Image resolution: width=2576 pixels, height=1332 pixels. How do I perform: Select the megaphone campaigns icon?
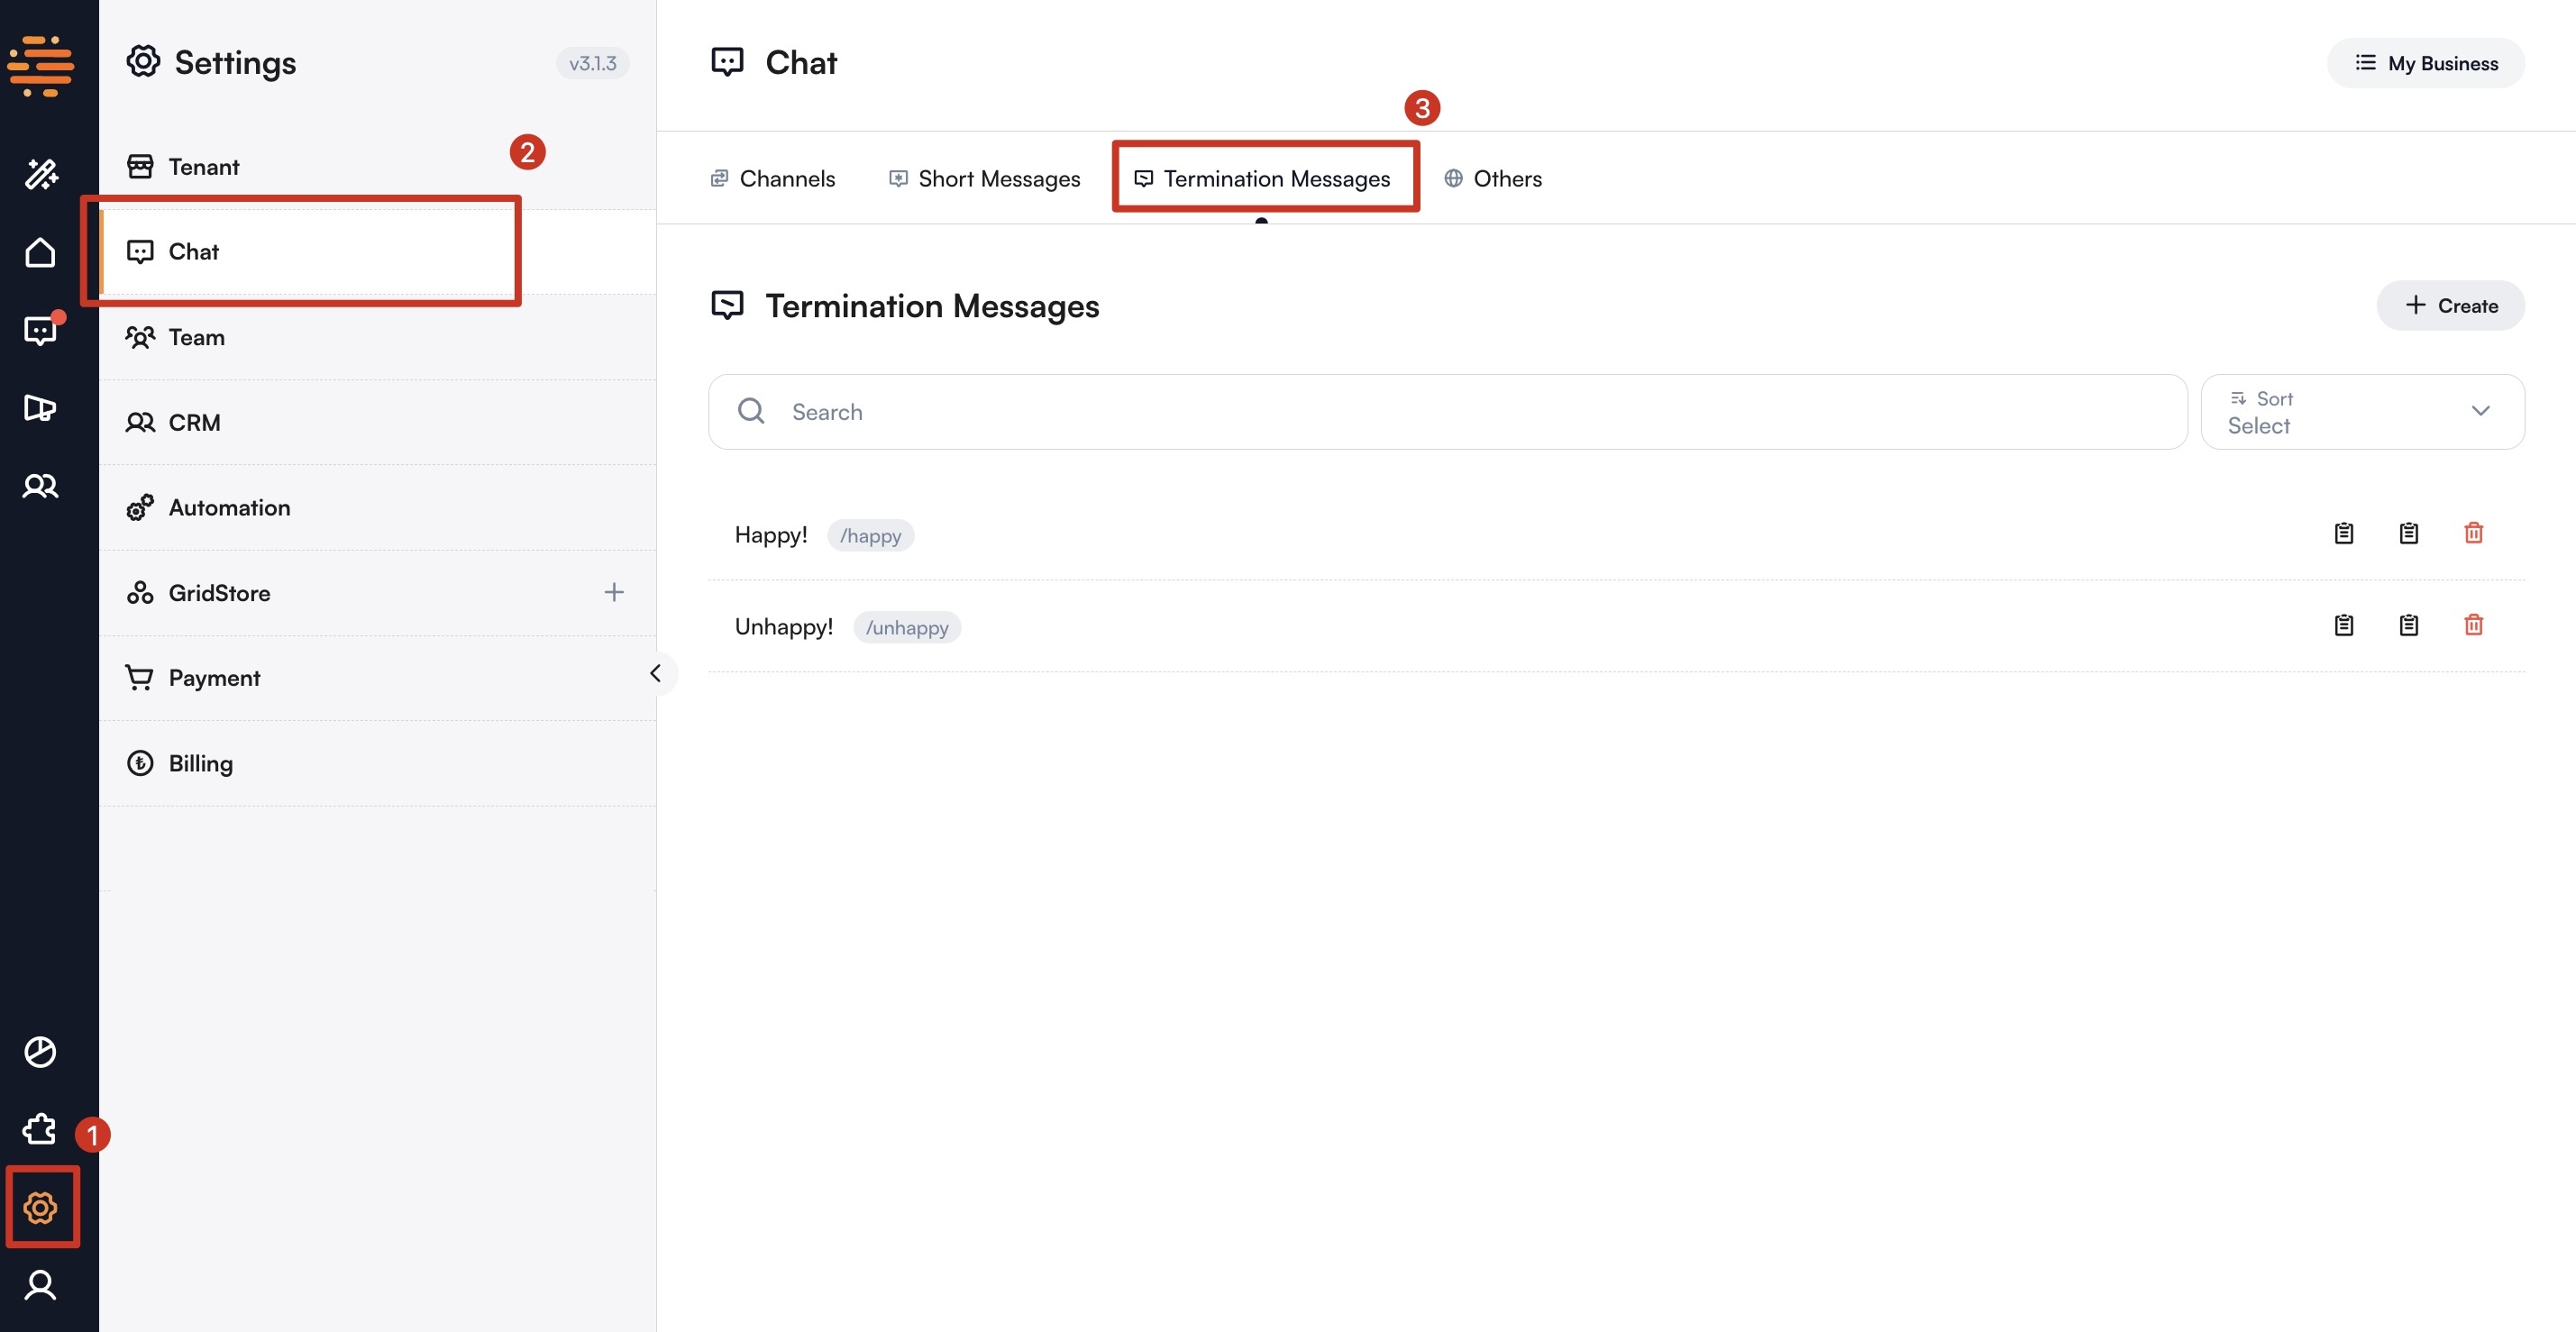click(40, 408)
